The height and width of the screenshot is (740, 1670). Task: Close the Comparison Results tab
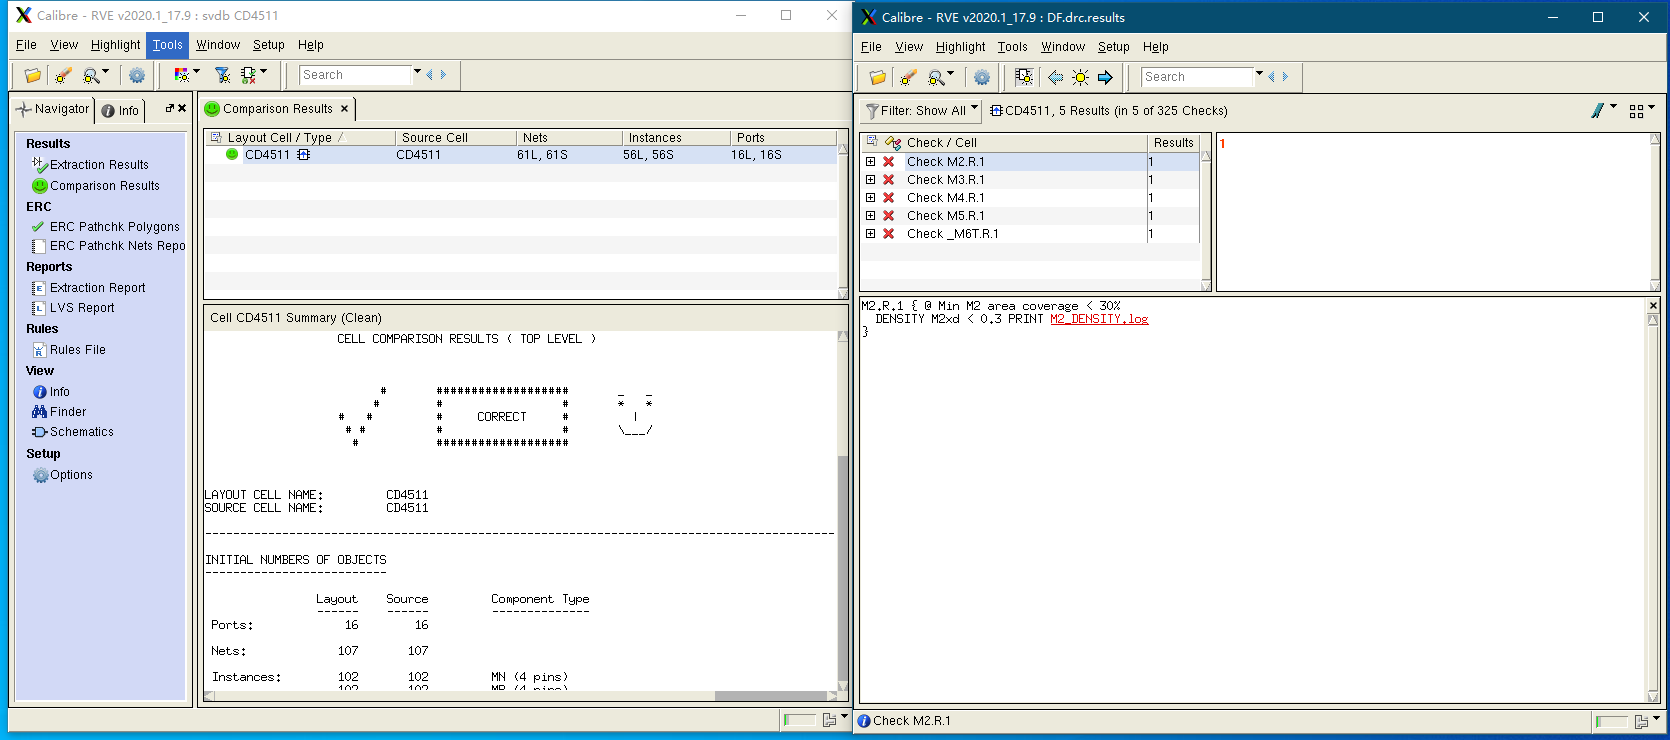(x=344, y=109)
